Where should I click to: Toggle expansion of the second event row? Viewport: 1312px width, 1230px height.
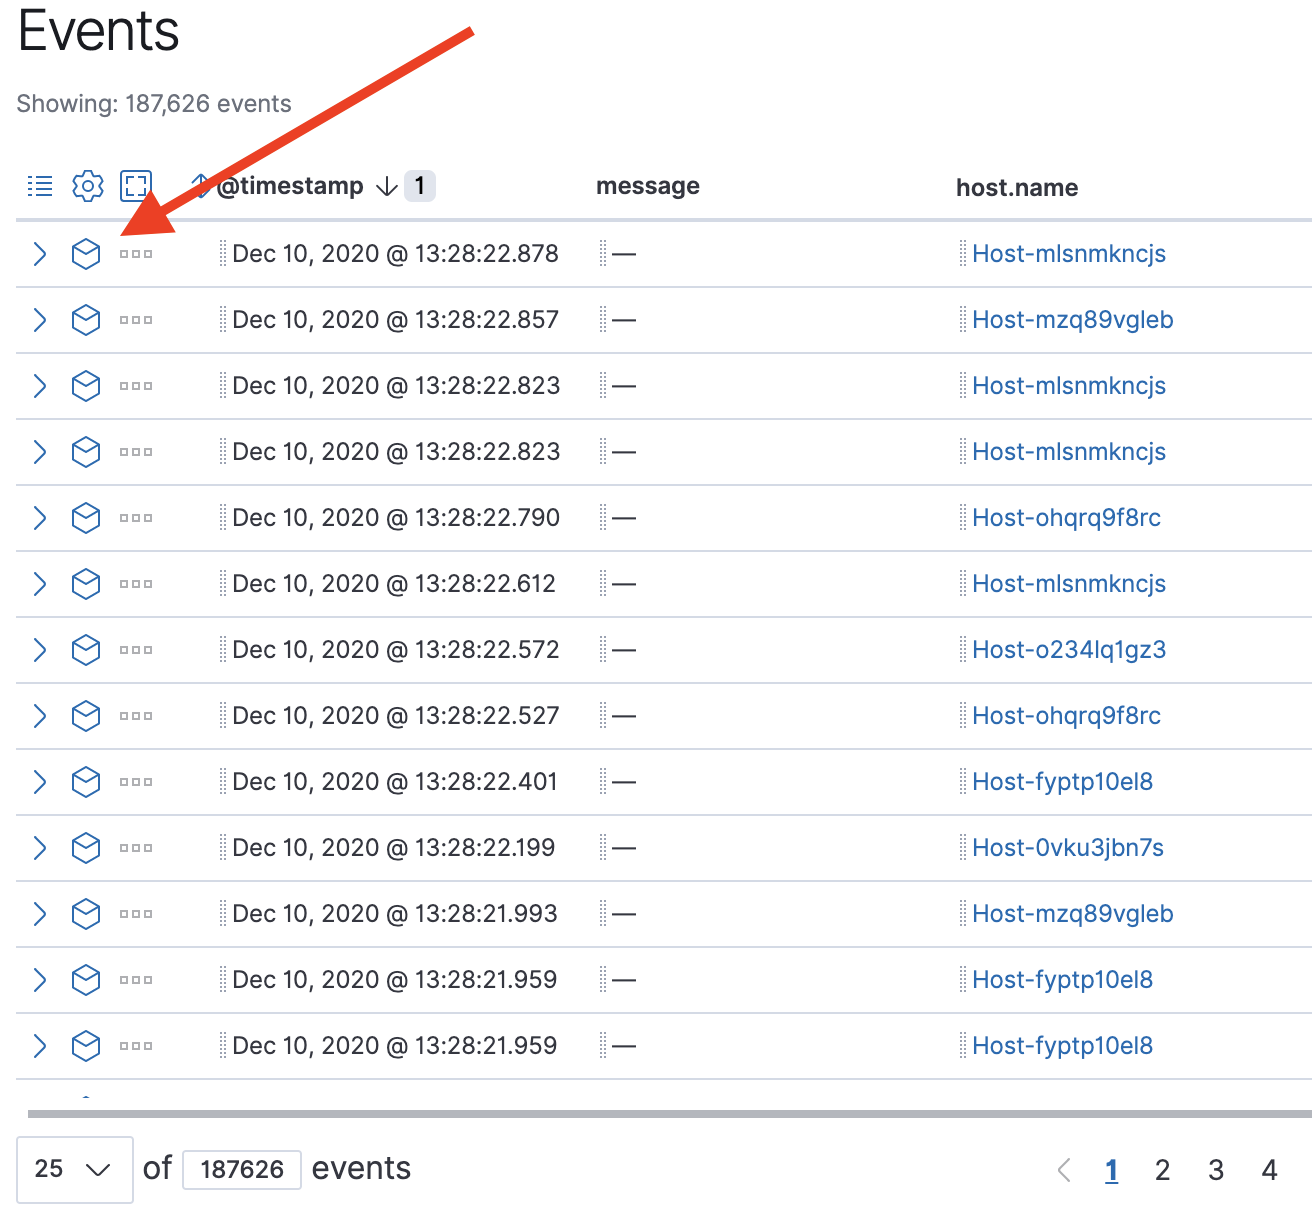point(39,320)
